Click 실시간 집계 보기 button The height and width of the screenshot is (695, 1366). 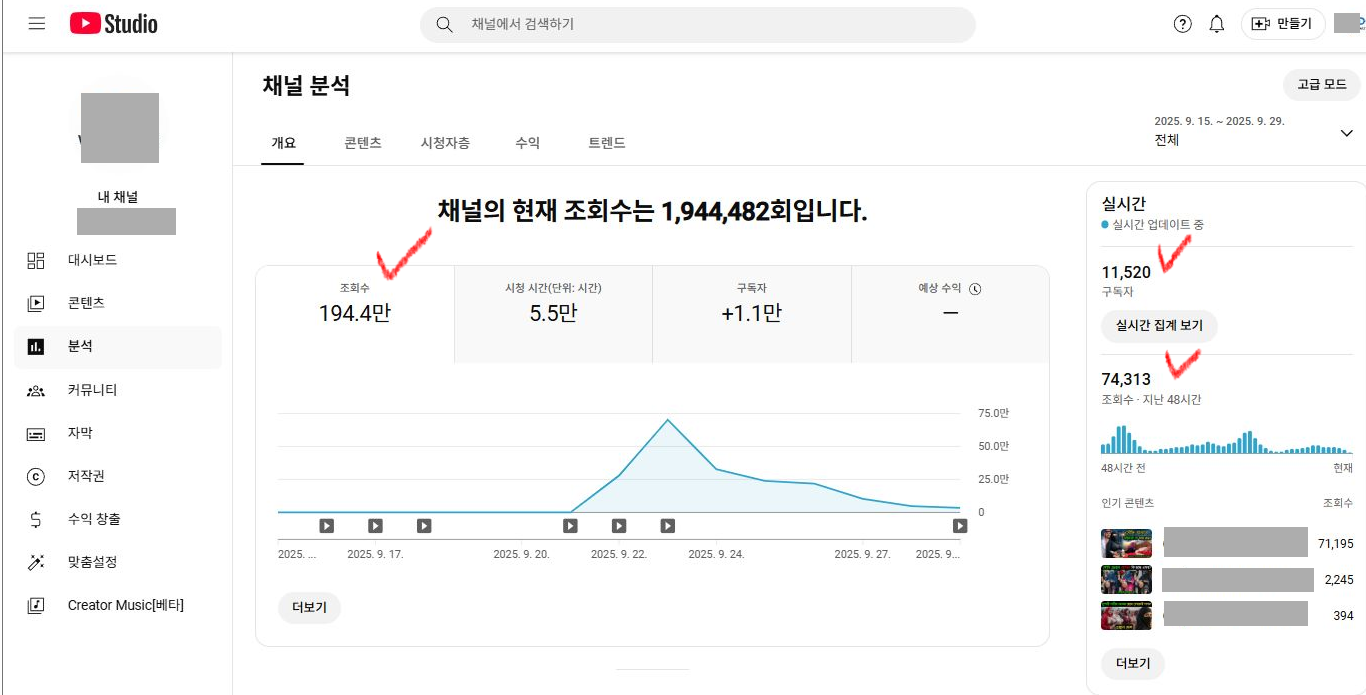(x=1159, y=325)
